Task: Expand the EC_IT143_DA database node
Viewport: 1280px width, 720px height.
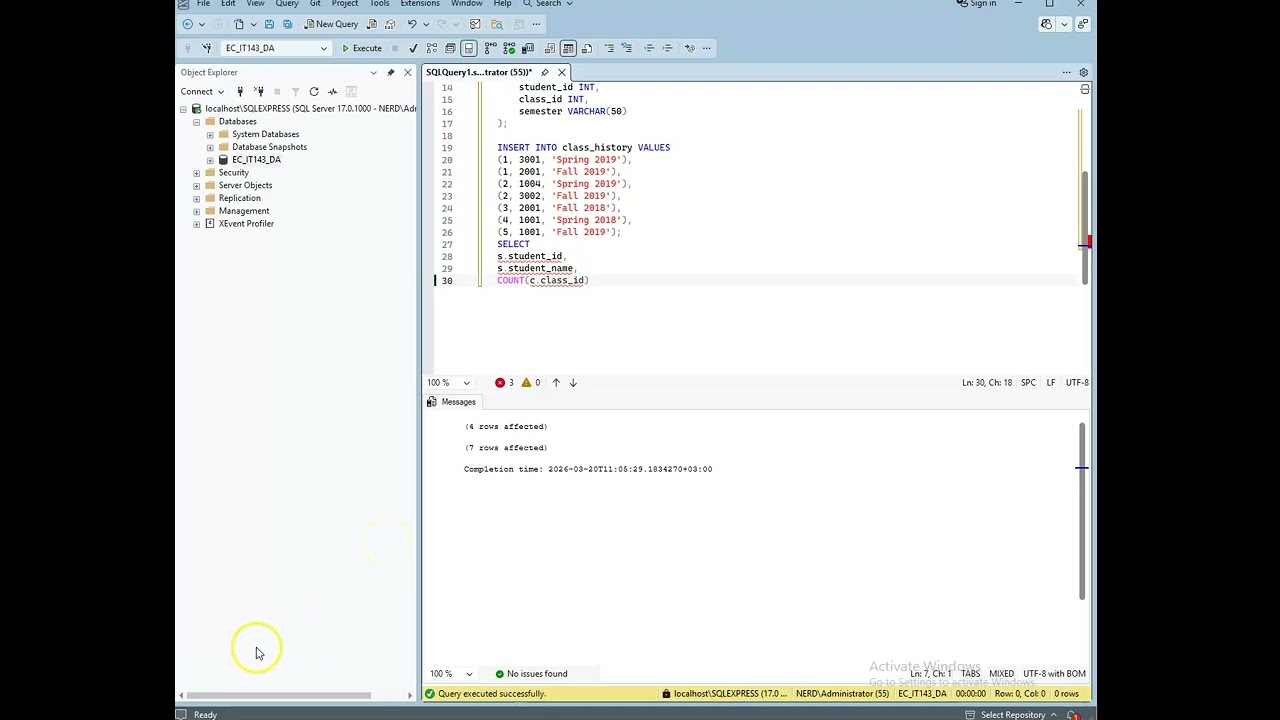Action: tap(210, 160)
